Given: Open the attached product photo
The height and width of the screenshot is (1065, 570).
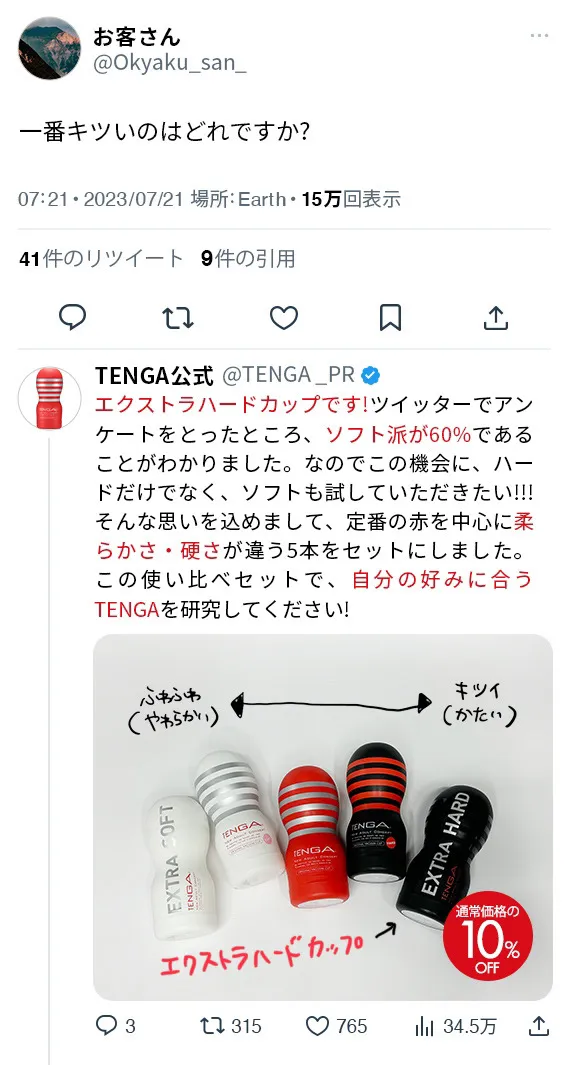Looking at the screenshot, I should pyautogui.click(x=323, y=817).
